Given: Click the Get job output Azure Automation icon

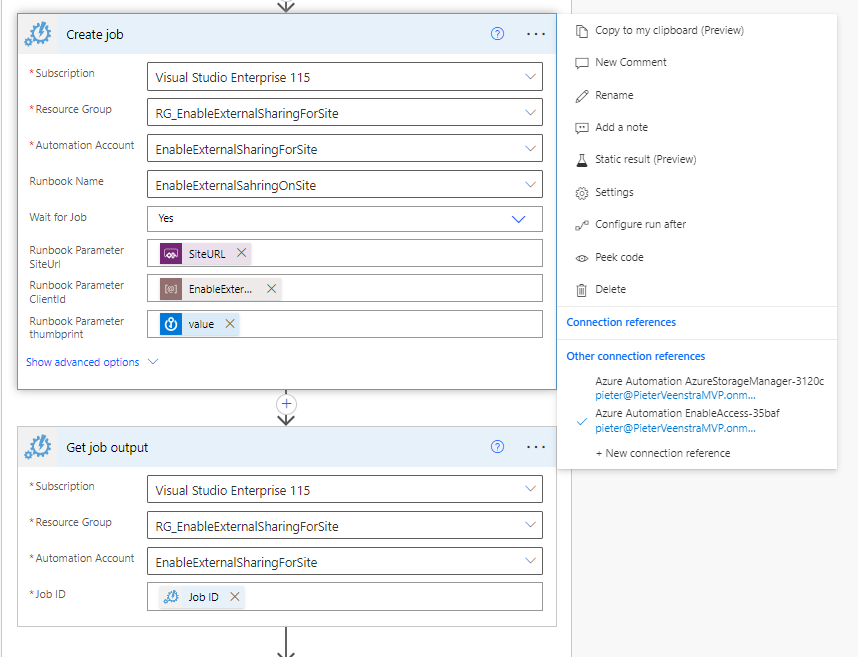Looking at the screenshot, I should tap(38, 447).
